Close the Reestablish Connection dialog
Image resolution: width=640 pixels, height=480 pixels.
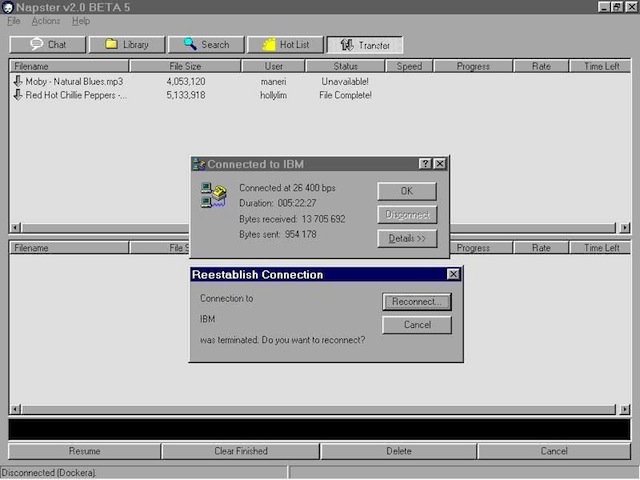pyautogui.click(x=453, y=274)
